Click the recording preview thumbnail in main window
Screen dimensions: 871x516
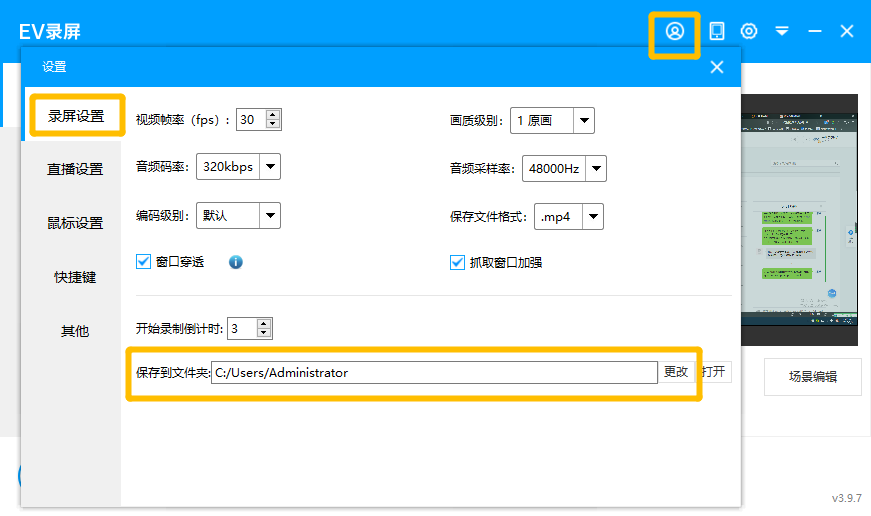coord(799,219)
